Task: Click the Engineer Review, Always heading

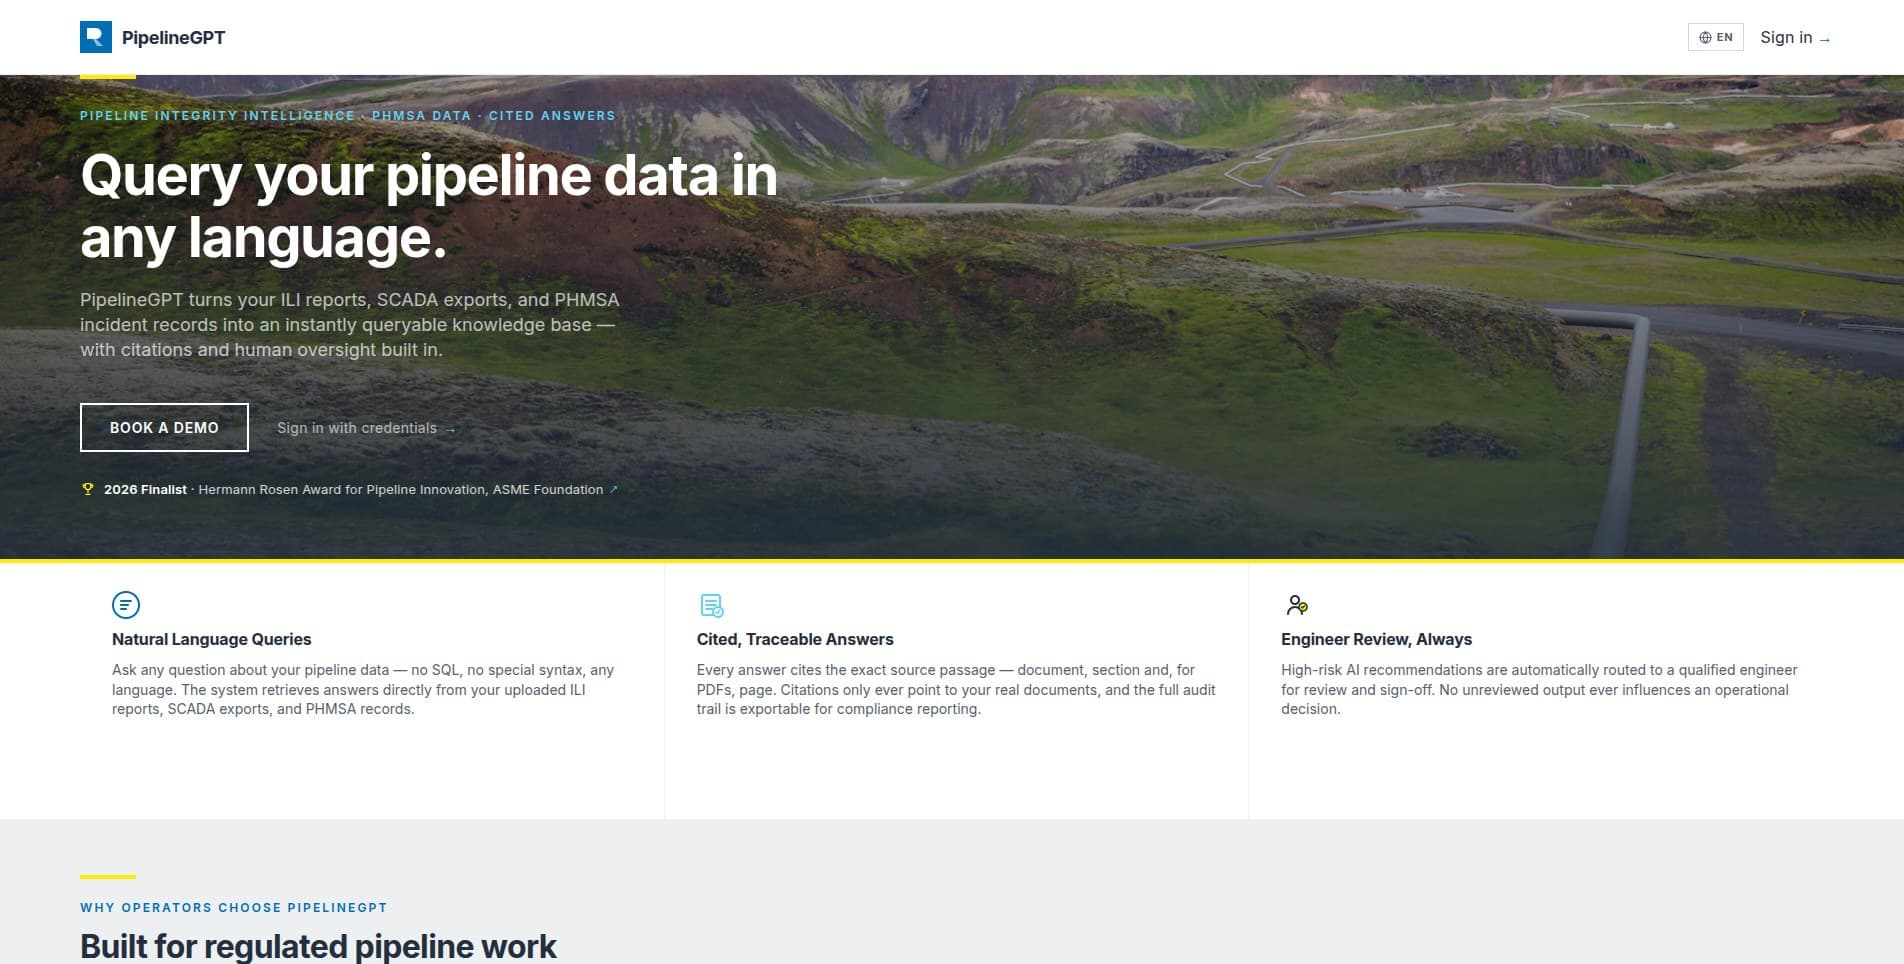Action: pyautogui.click(x=1376, y=639)
